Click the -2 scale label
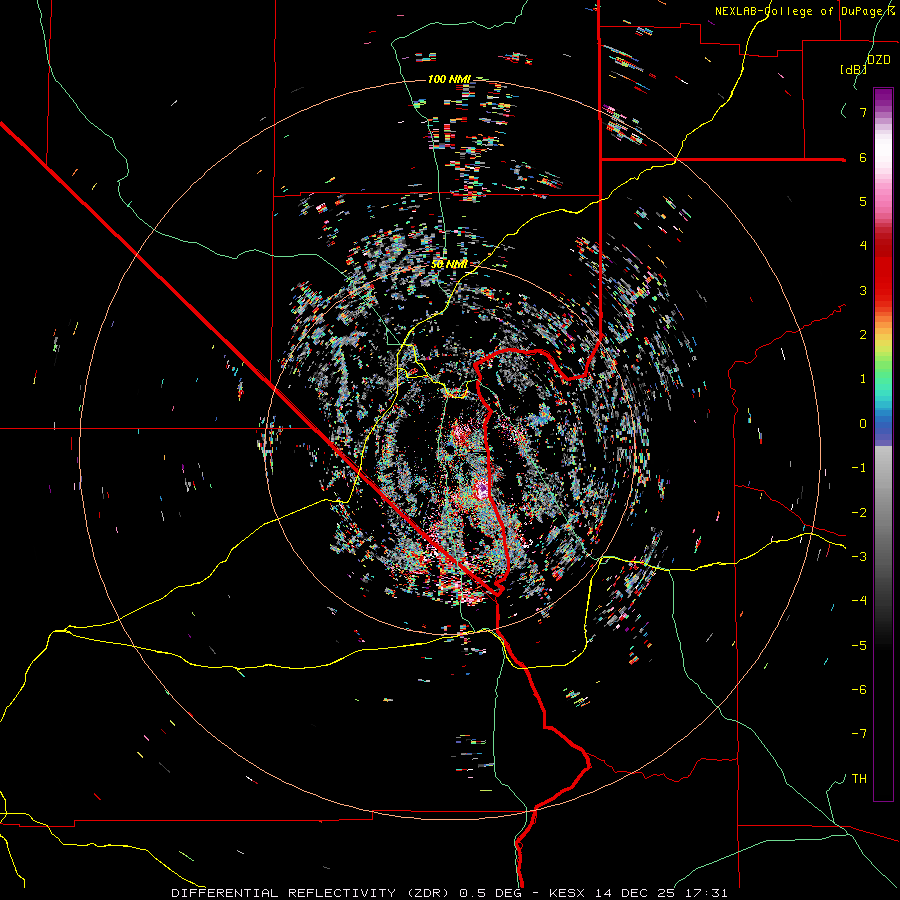 click(859, 512)
